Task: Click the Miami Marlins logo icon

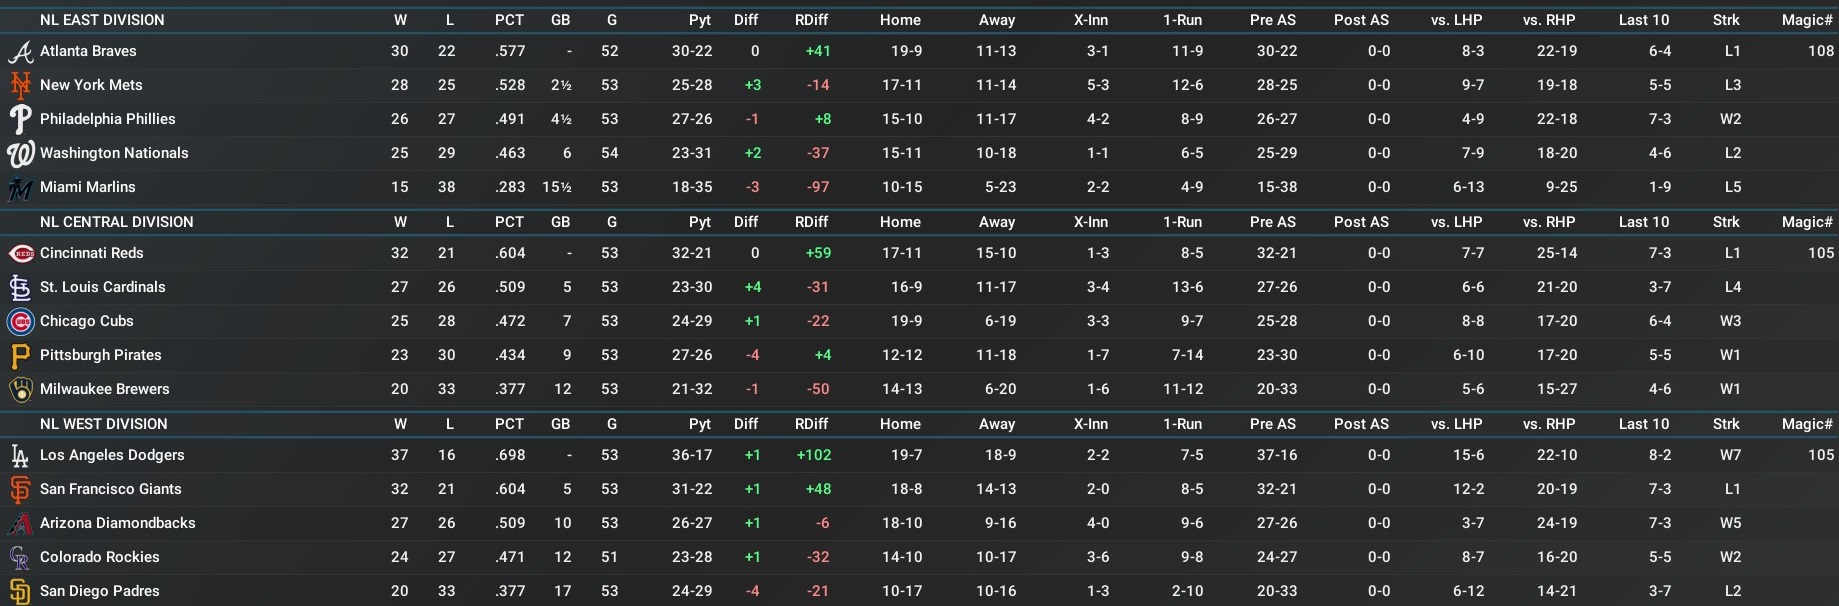Action: point(20,187)
